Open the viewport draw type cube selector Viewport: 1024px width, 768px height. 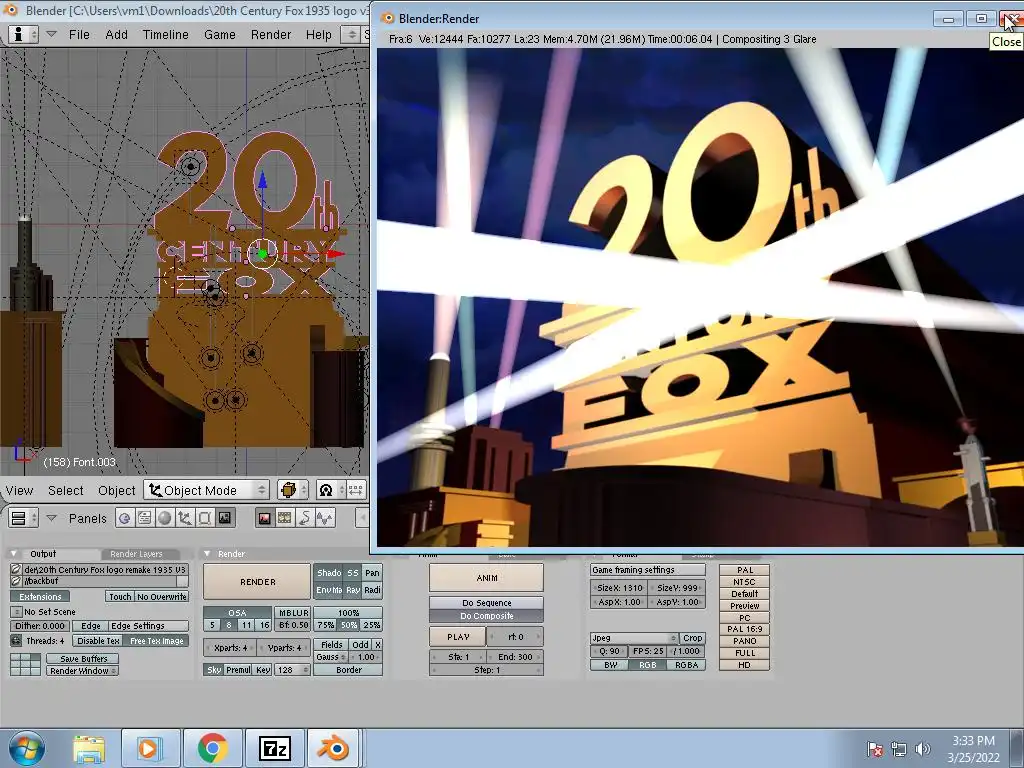[292, 490]
